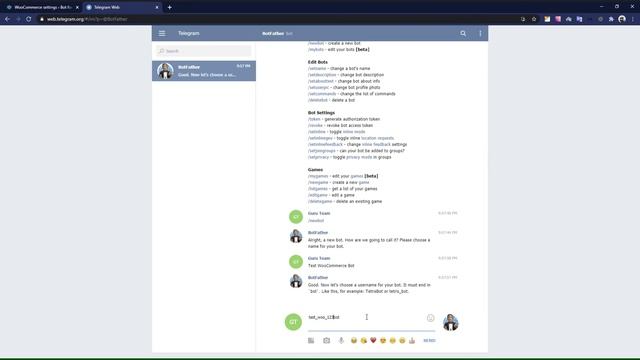Click the microphone icon to record voice

(x=341, y=340)
